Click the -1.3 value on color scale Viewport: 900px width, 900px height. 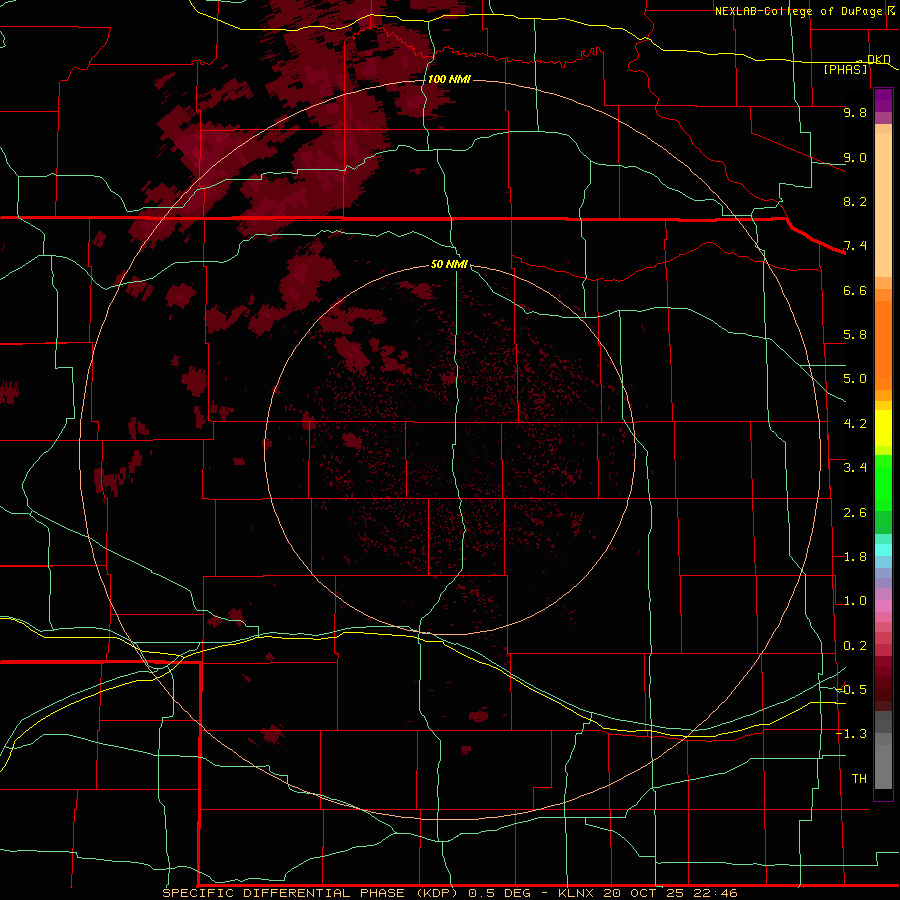[852, 734]
